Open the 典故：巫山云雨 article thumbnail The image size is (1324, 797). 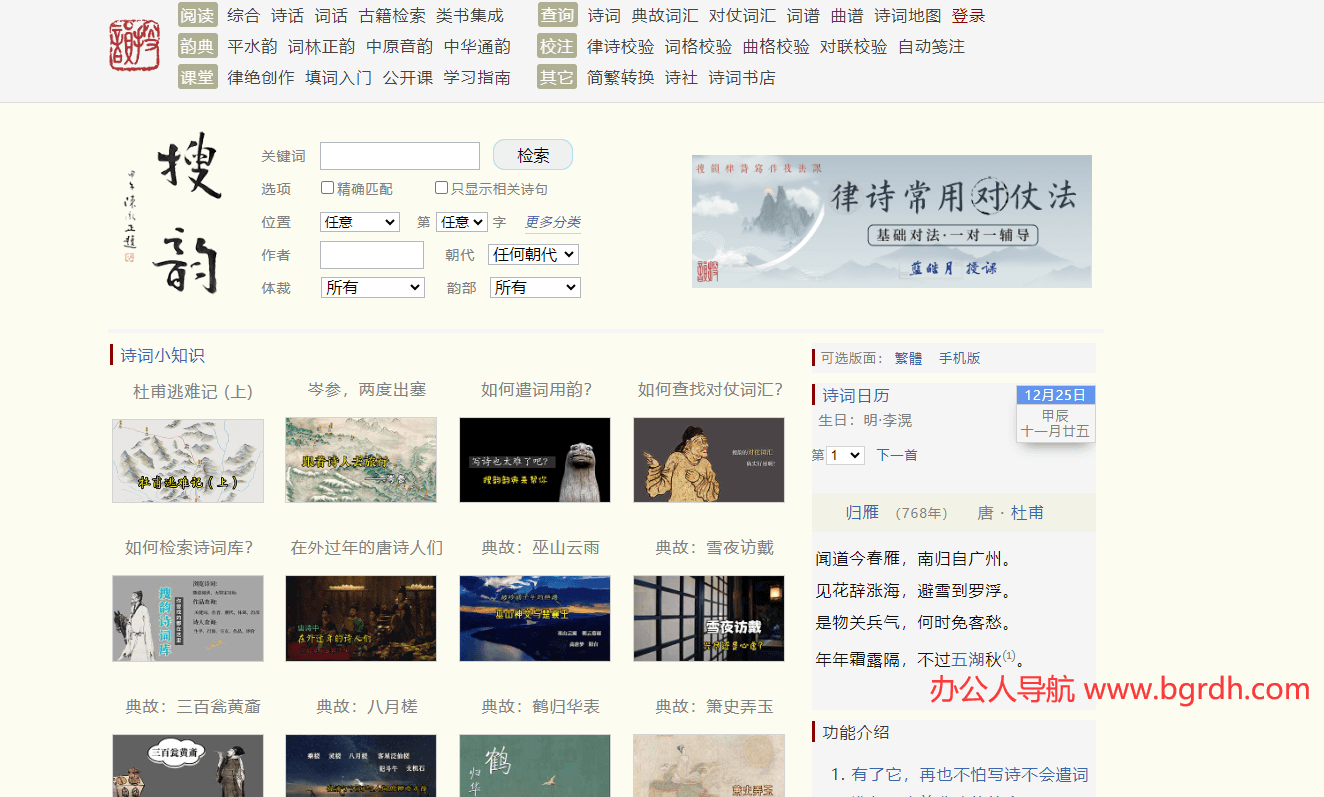(535, 618)
